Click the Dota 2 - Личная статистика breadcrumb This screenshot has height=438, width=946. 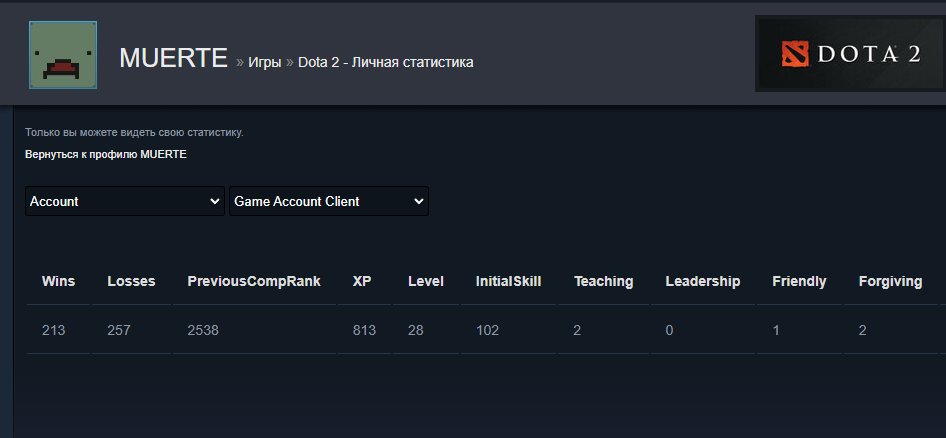point(386,62)
